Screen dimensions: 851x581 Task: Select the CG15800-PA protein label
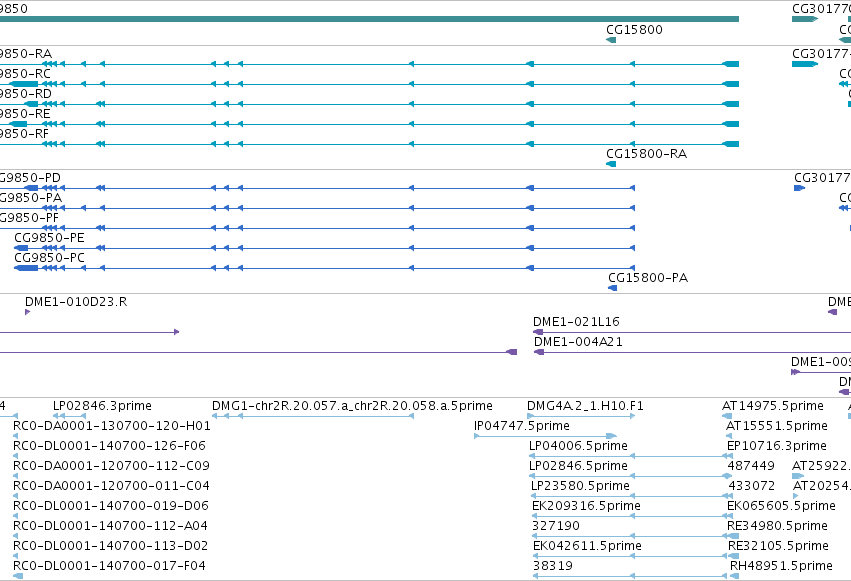click(x=648, y=278)
